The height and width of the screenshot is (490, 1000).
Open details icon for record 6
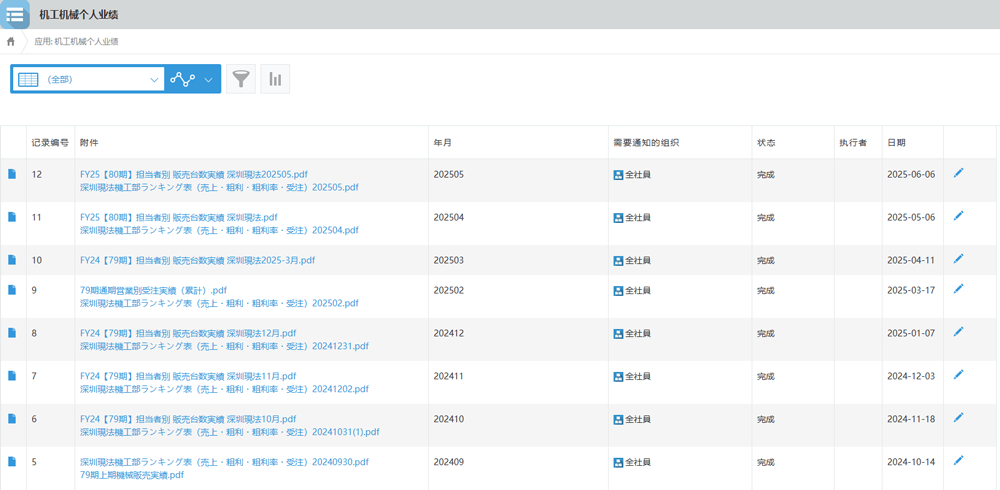tap(12, 419)
